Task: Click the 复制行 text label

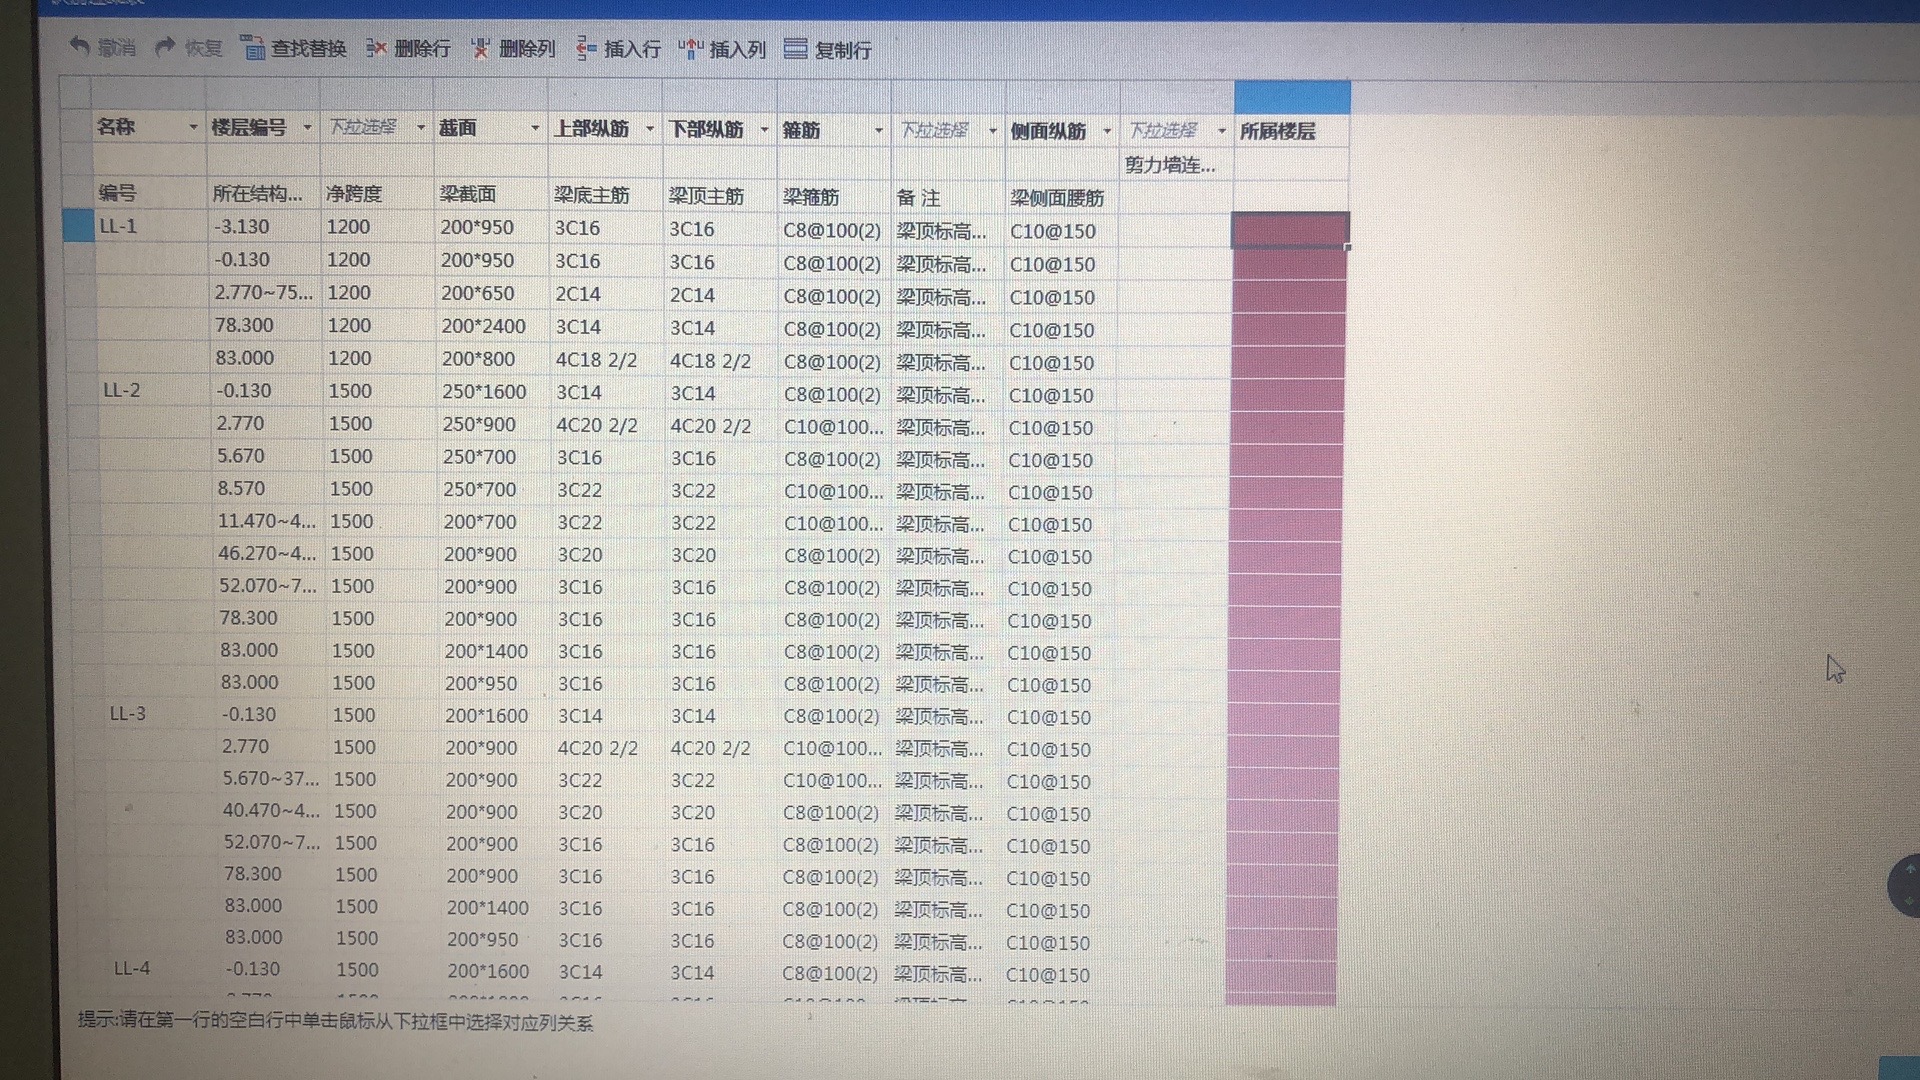Action: point(842,50)
